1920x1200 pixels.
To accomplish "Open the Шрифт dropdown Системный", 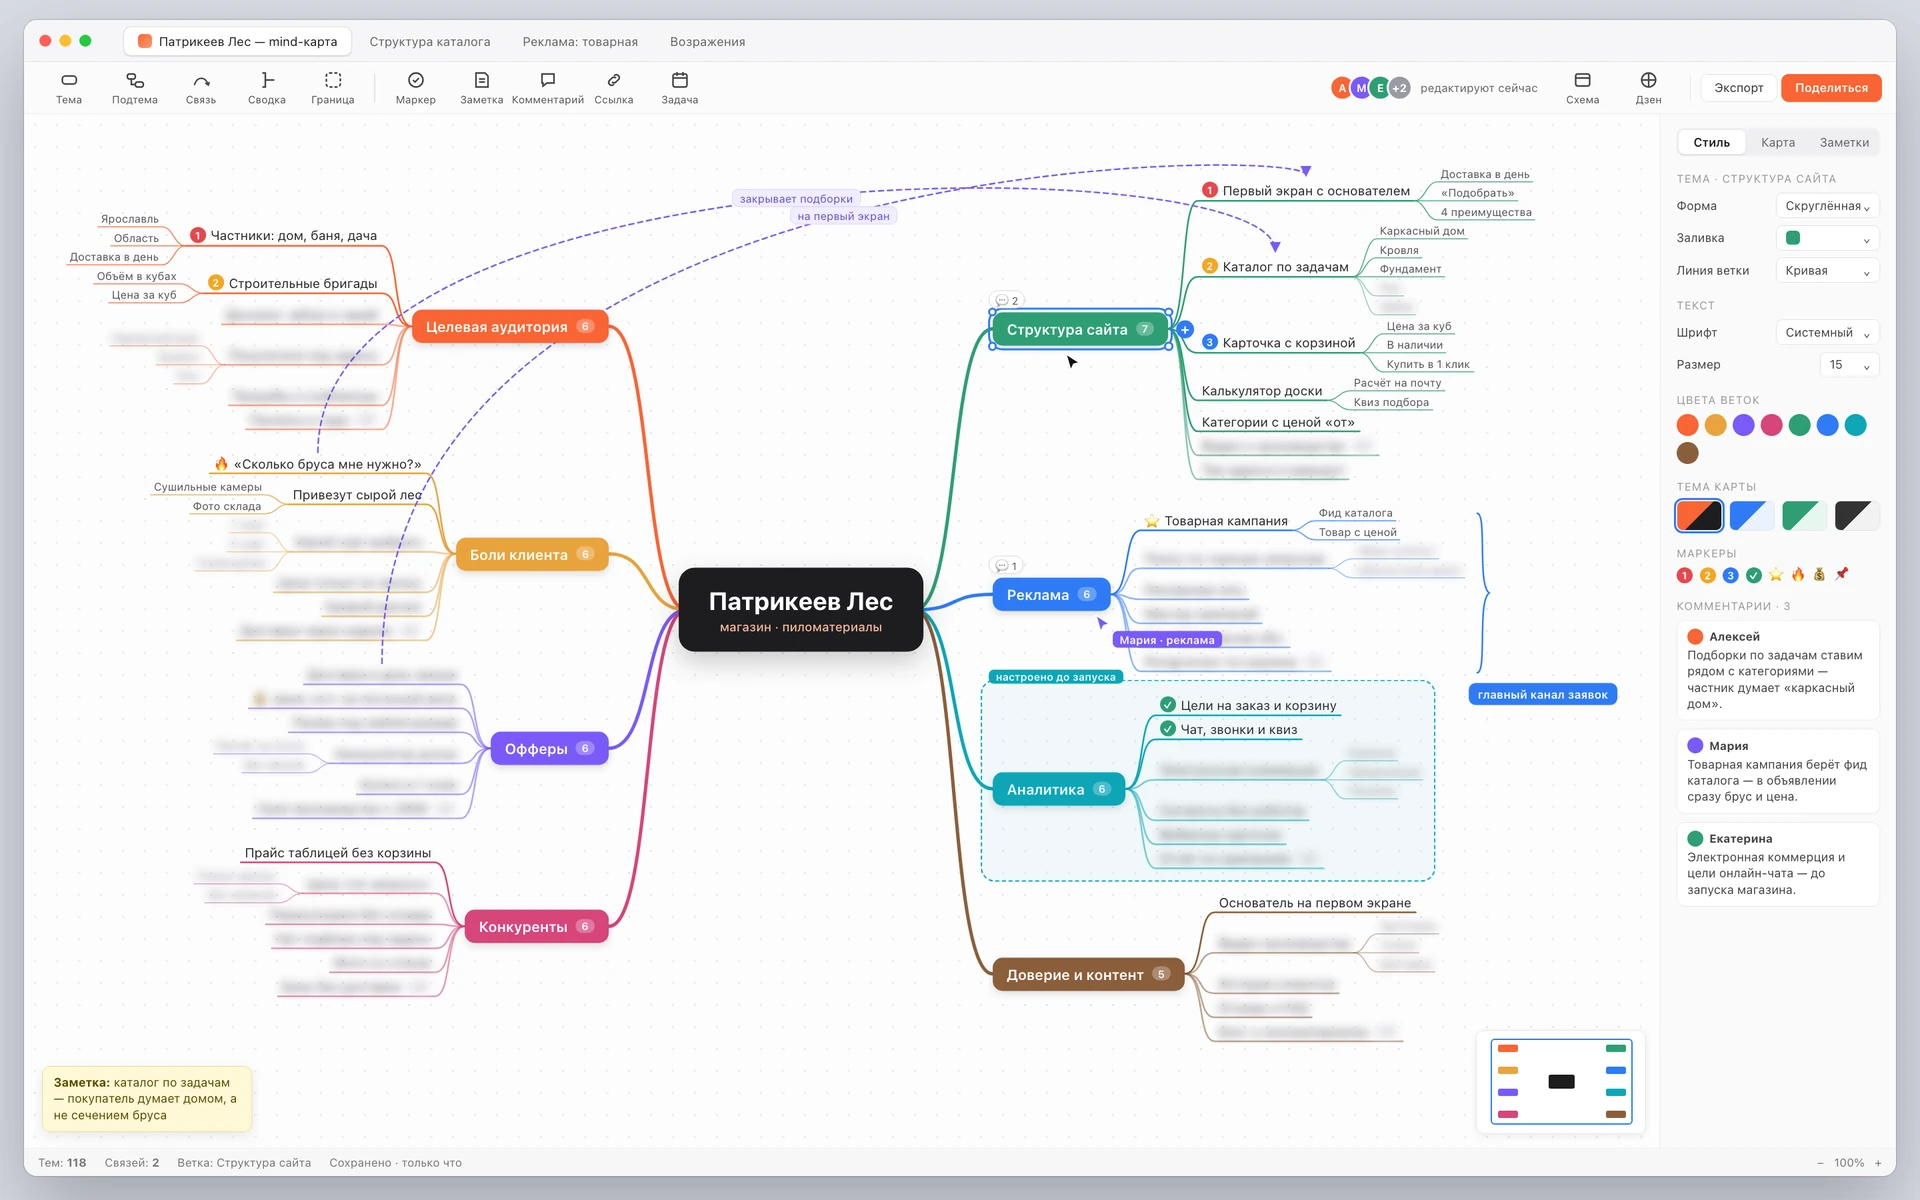I will click(1827, 333).
